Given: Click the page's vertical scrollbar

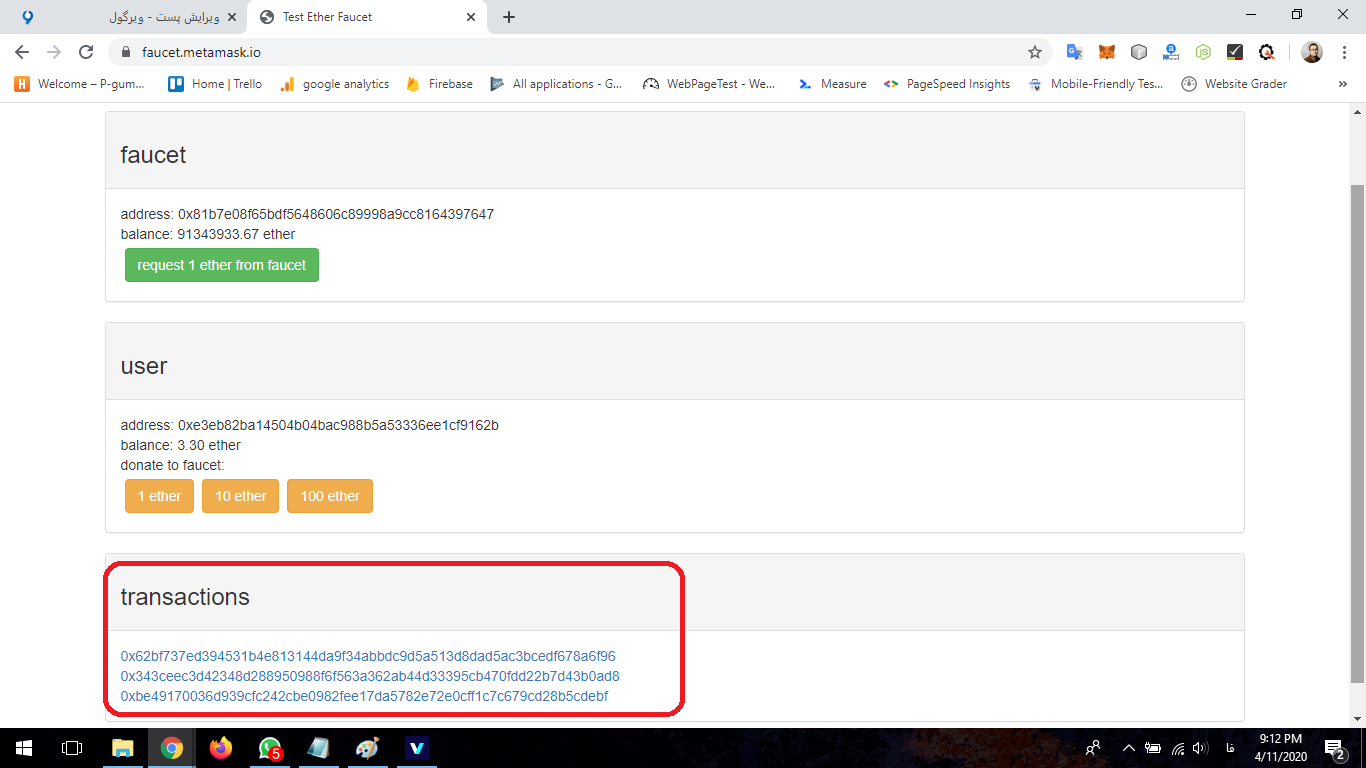Looking at the screenshot, I should [1357, 430].
